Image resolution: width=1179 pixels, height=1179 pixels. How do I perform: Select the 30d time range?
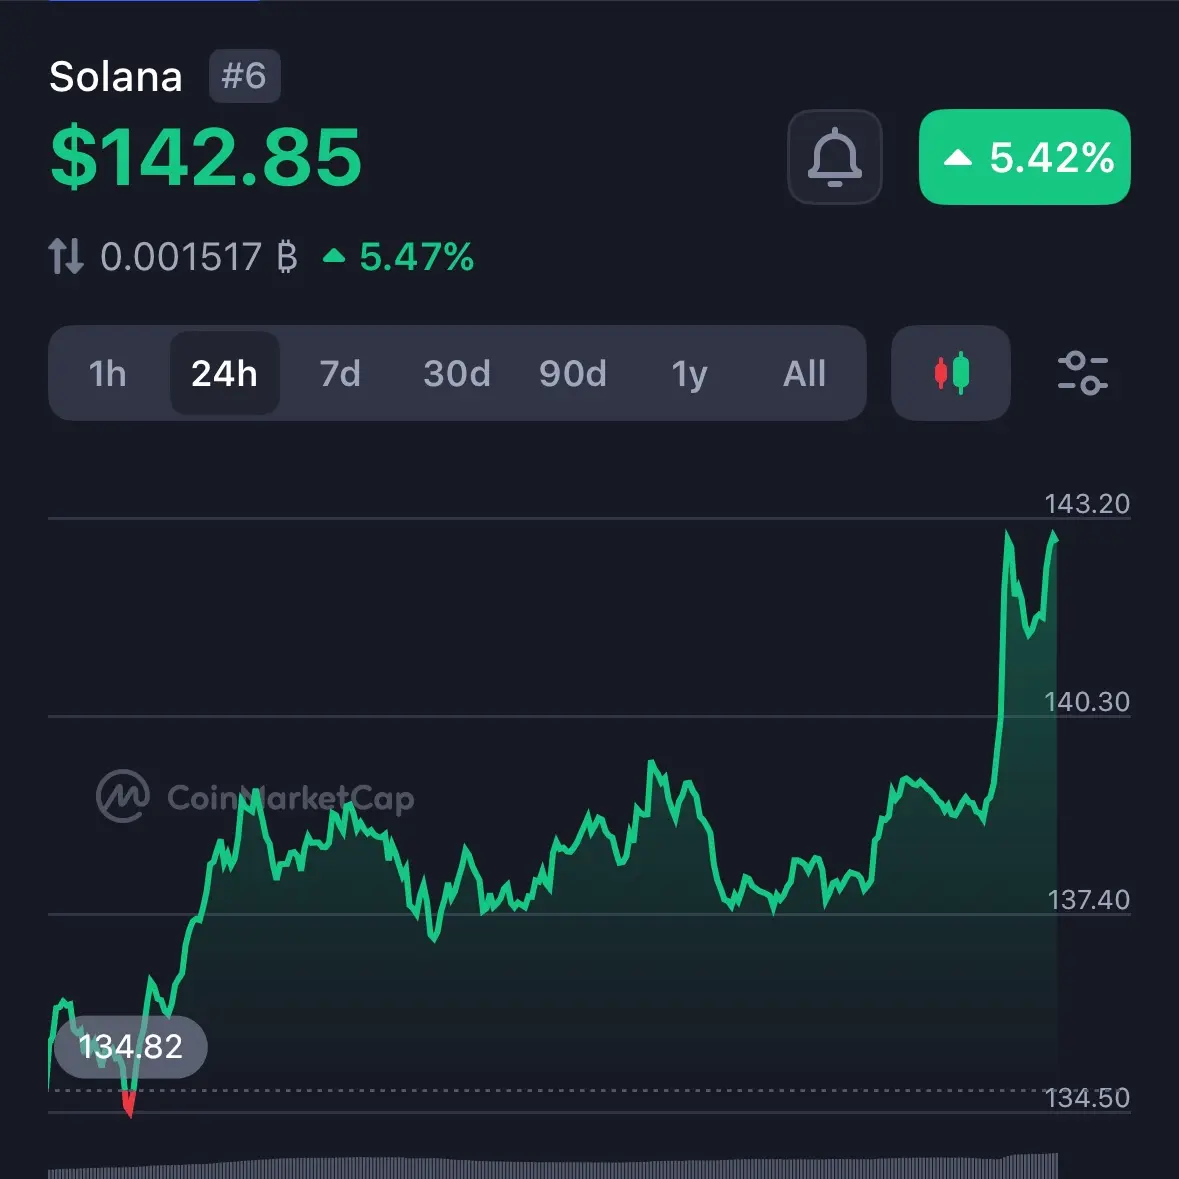coord(457,374)
